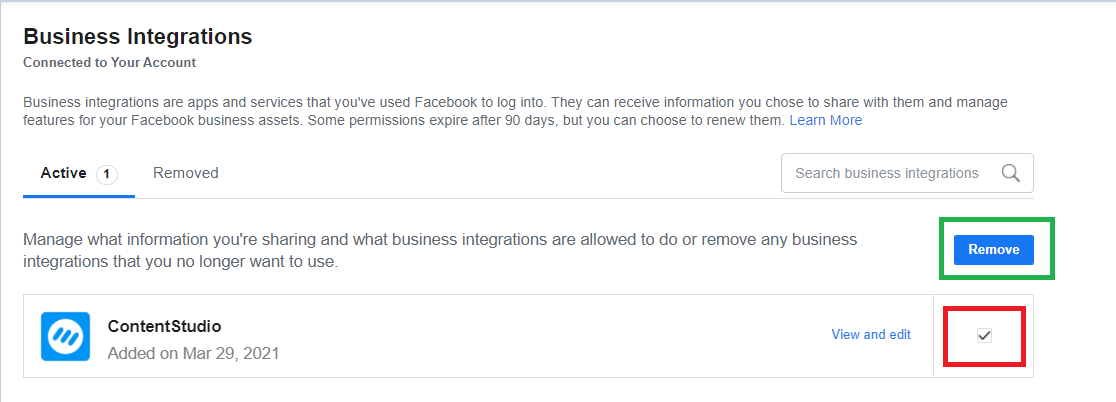Click the Active tab count badge
The image size is (1116, 402).
pyautogui.click(x=107, y=174)
